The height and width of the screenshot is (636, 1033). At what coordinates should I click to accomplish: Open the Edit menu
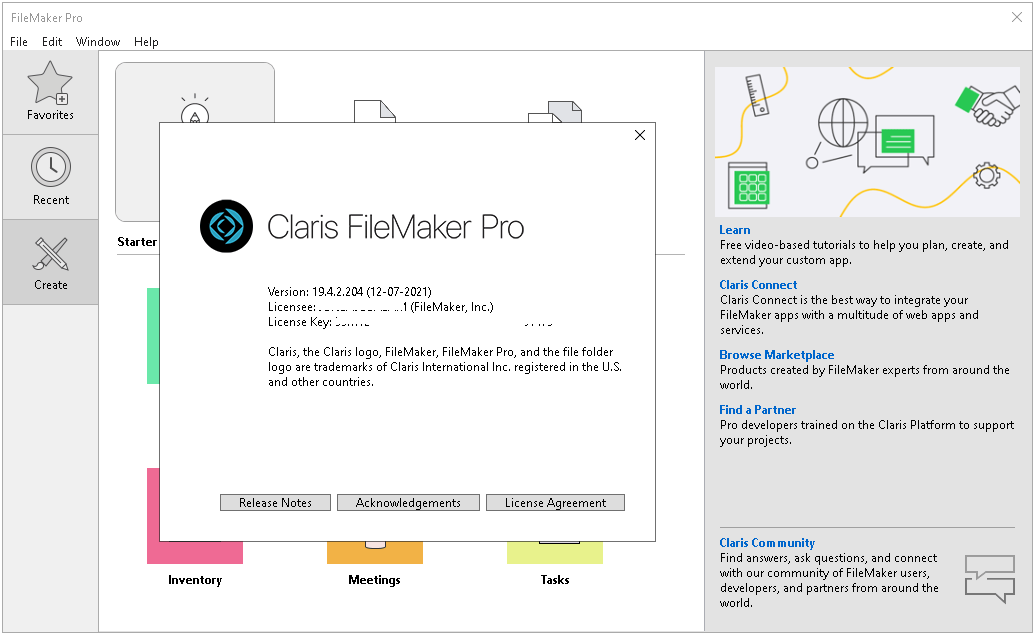point(52,42)
